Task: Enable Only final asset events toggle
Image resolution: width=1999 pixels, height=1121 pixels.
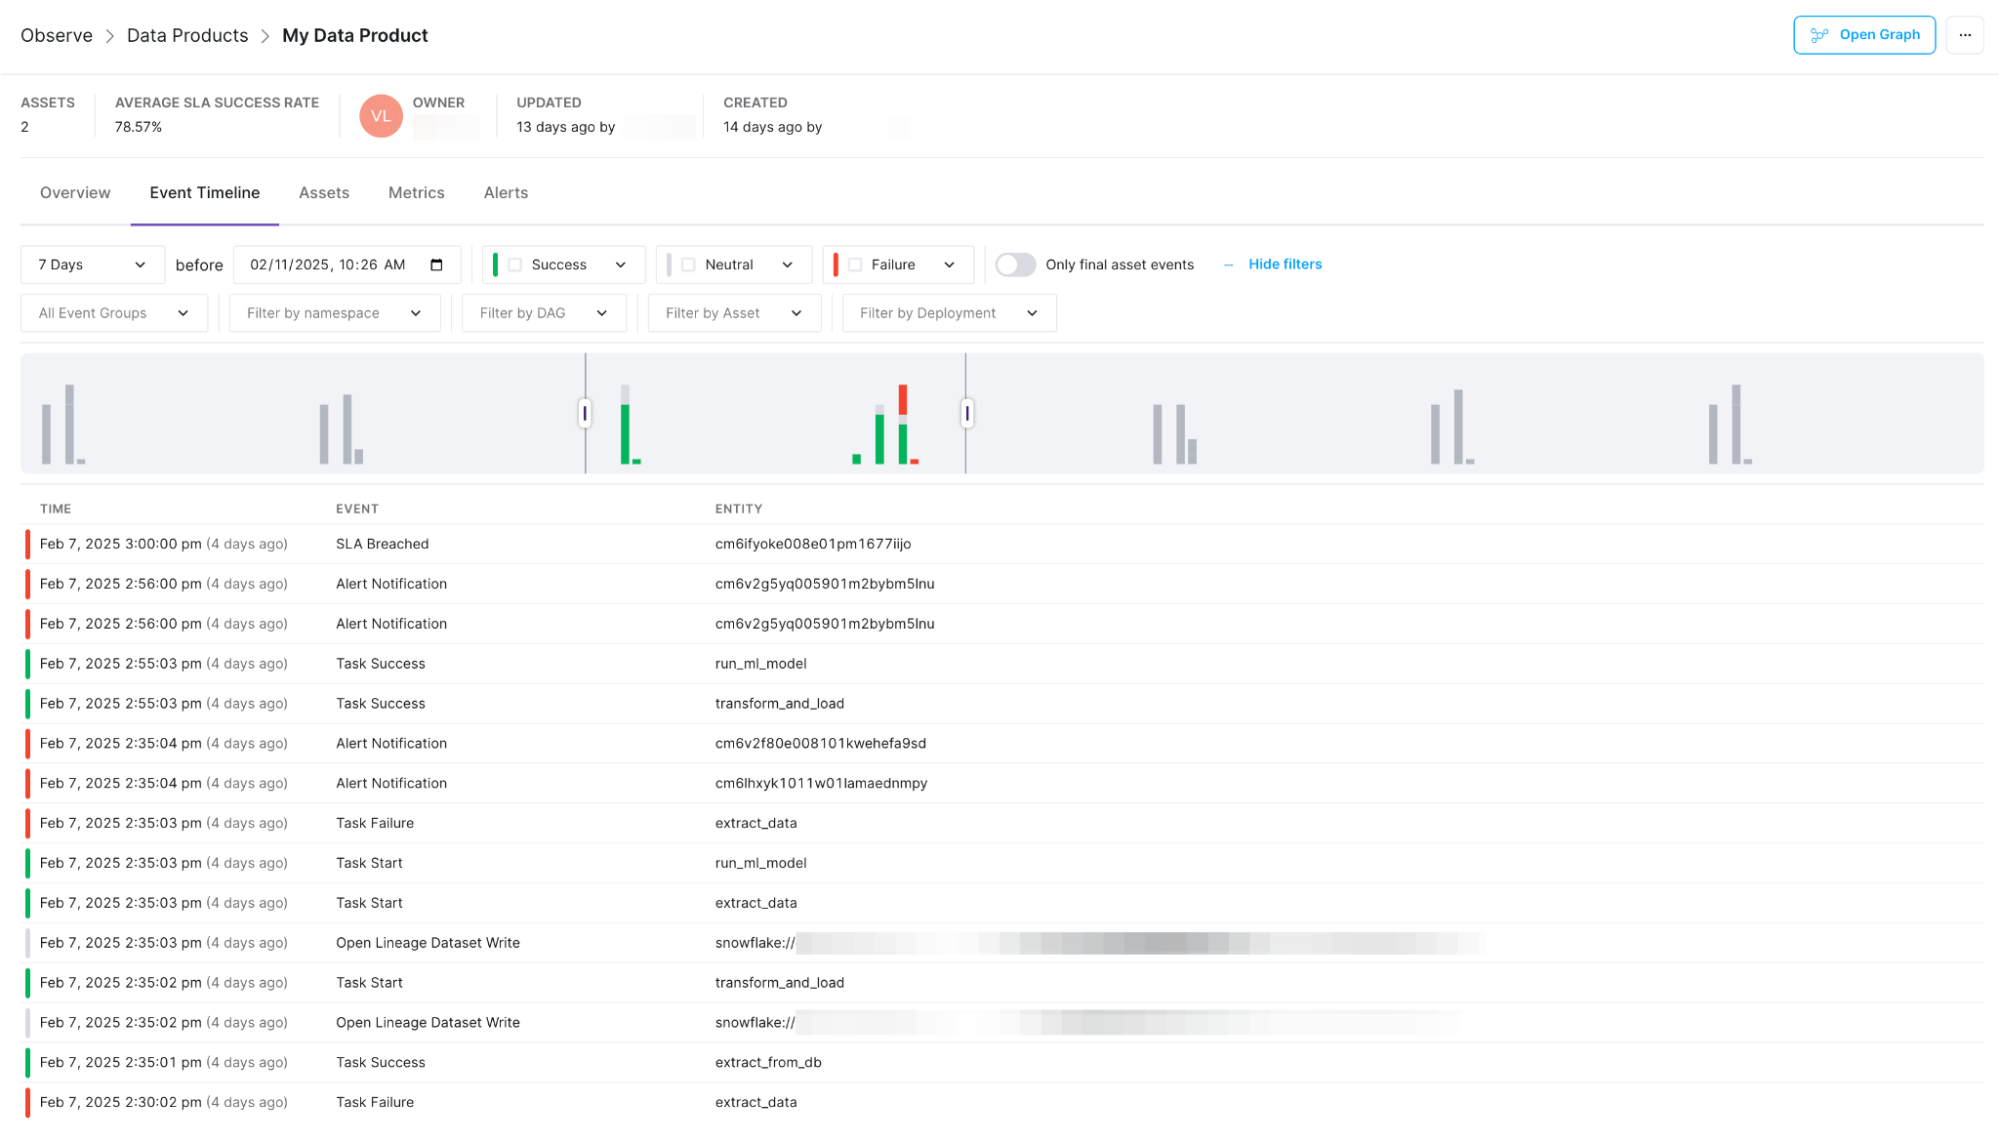Action: click(1015, 265)
